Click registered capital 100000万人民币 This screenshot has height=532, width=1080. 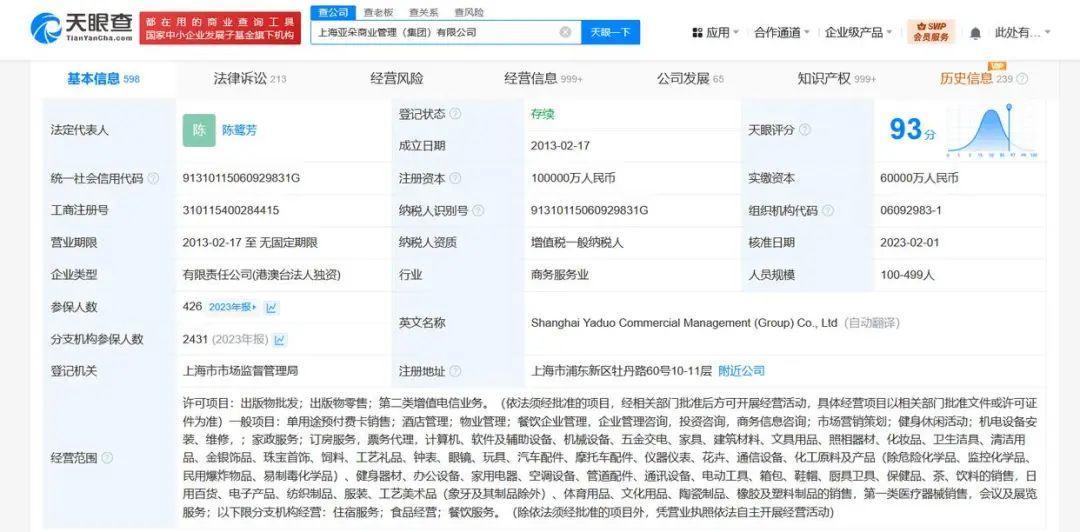point(573,178)
